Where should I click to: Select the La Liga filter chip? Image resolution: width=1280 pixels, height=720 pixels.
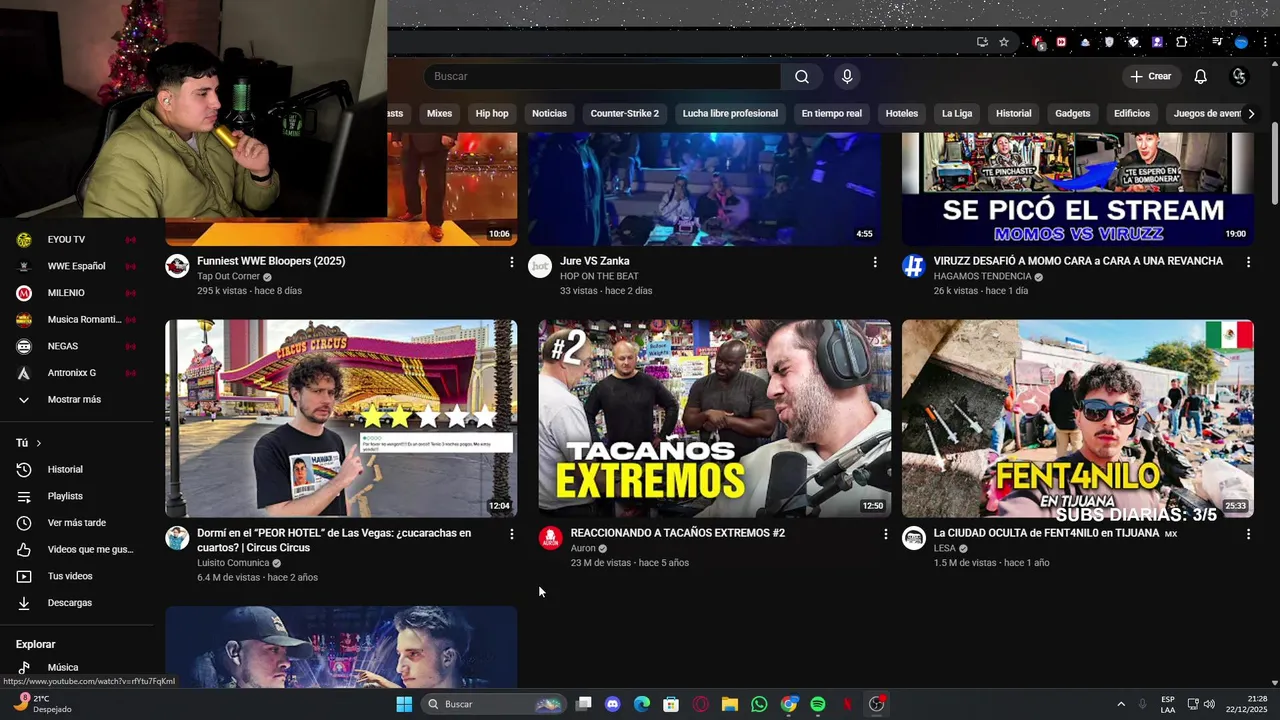pyautogui.click(x=957, y=114)
